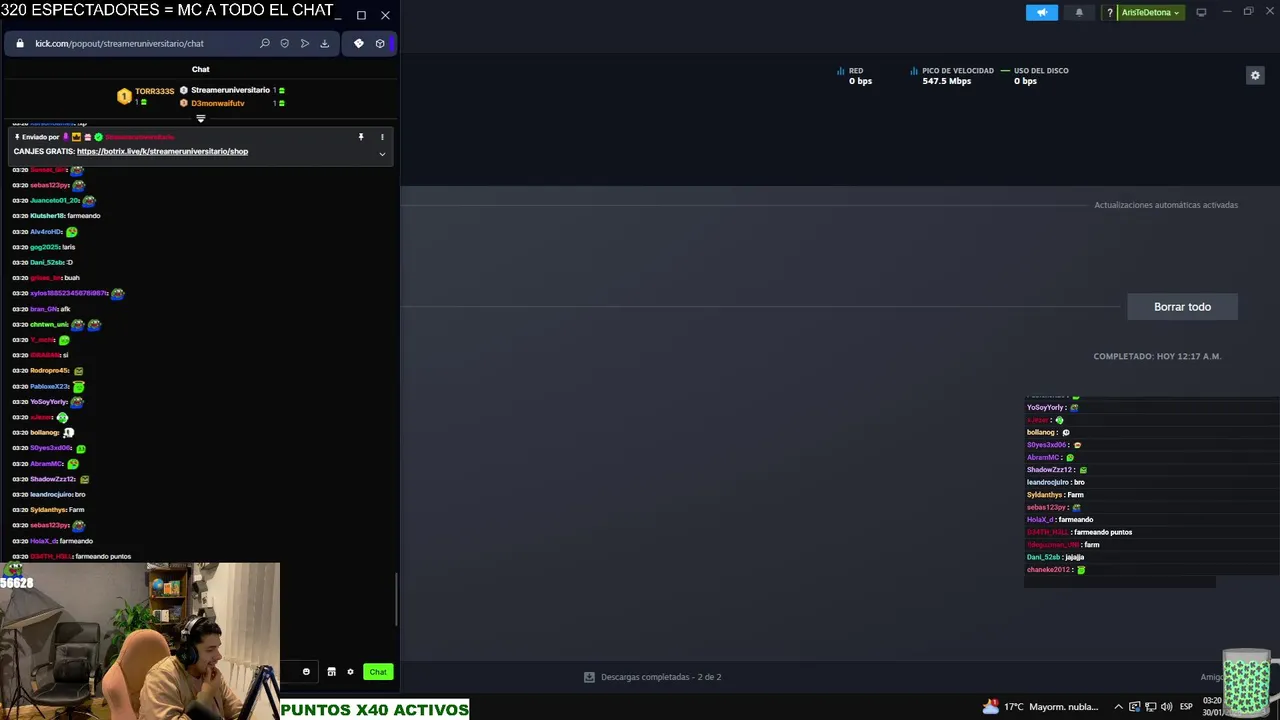
Task: Click username bran_GN in chat
Action: (44, 309)
